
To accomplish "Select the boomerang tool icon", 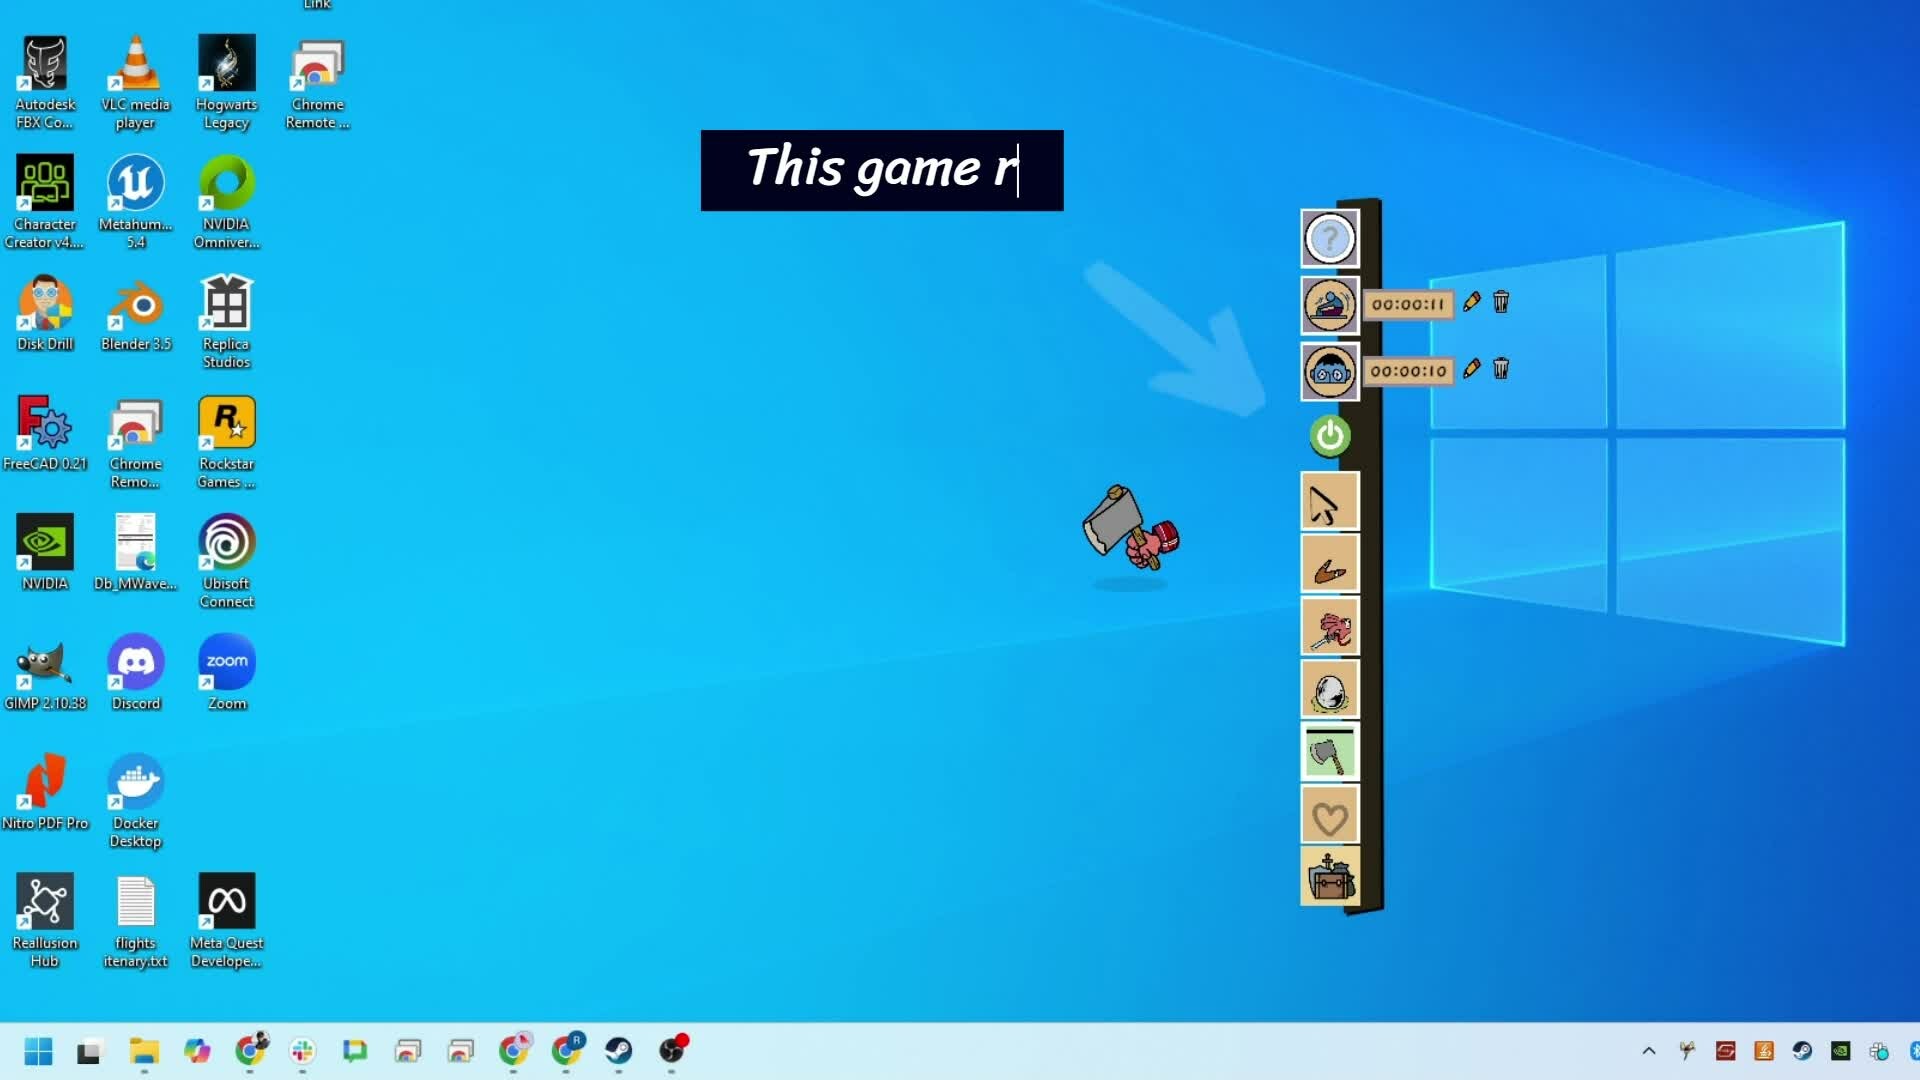I will tap(1329, 566).
